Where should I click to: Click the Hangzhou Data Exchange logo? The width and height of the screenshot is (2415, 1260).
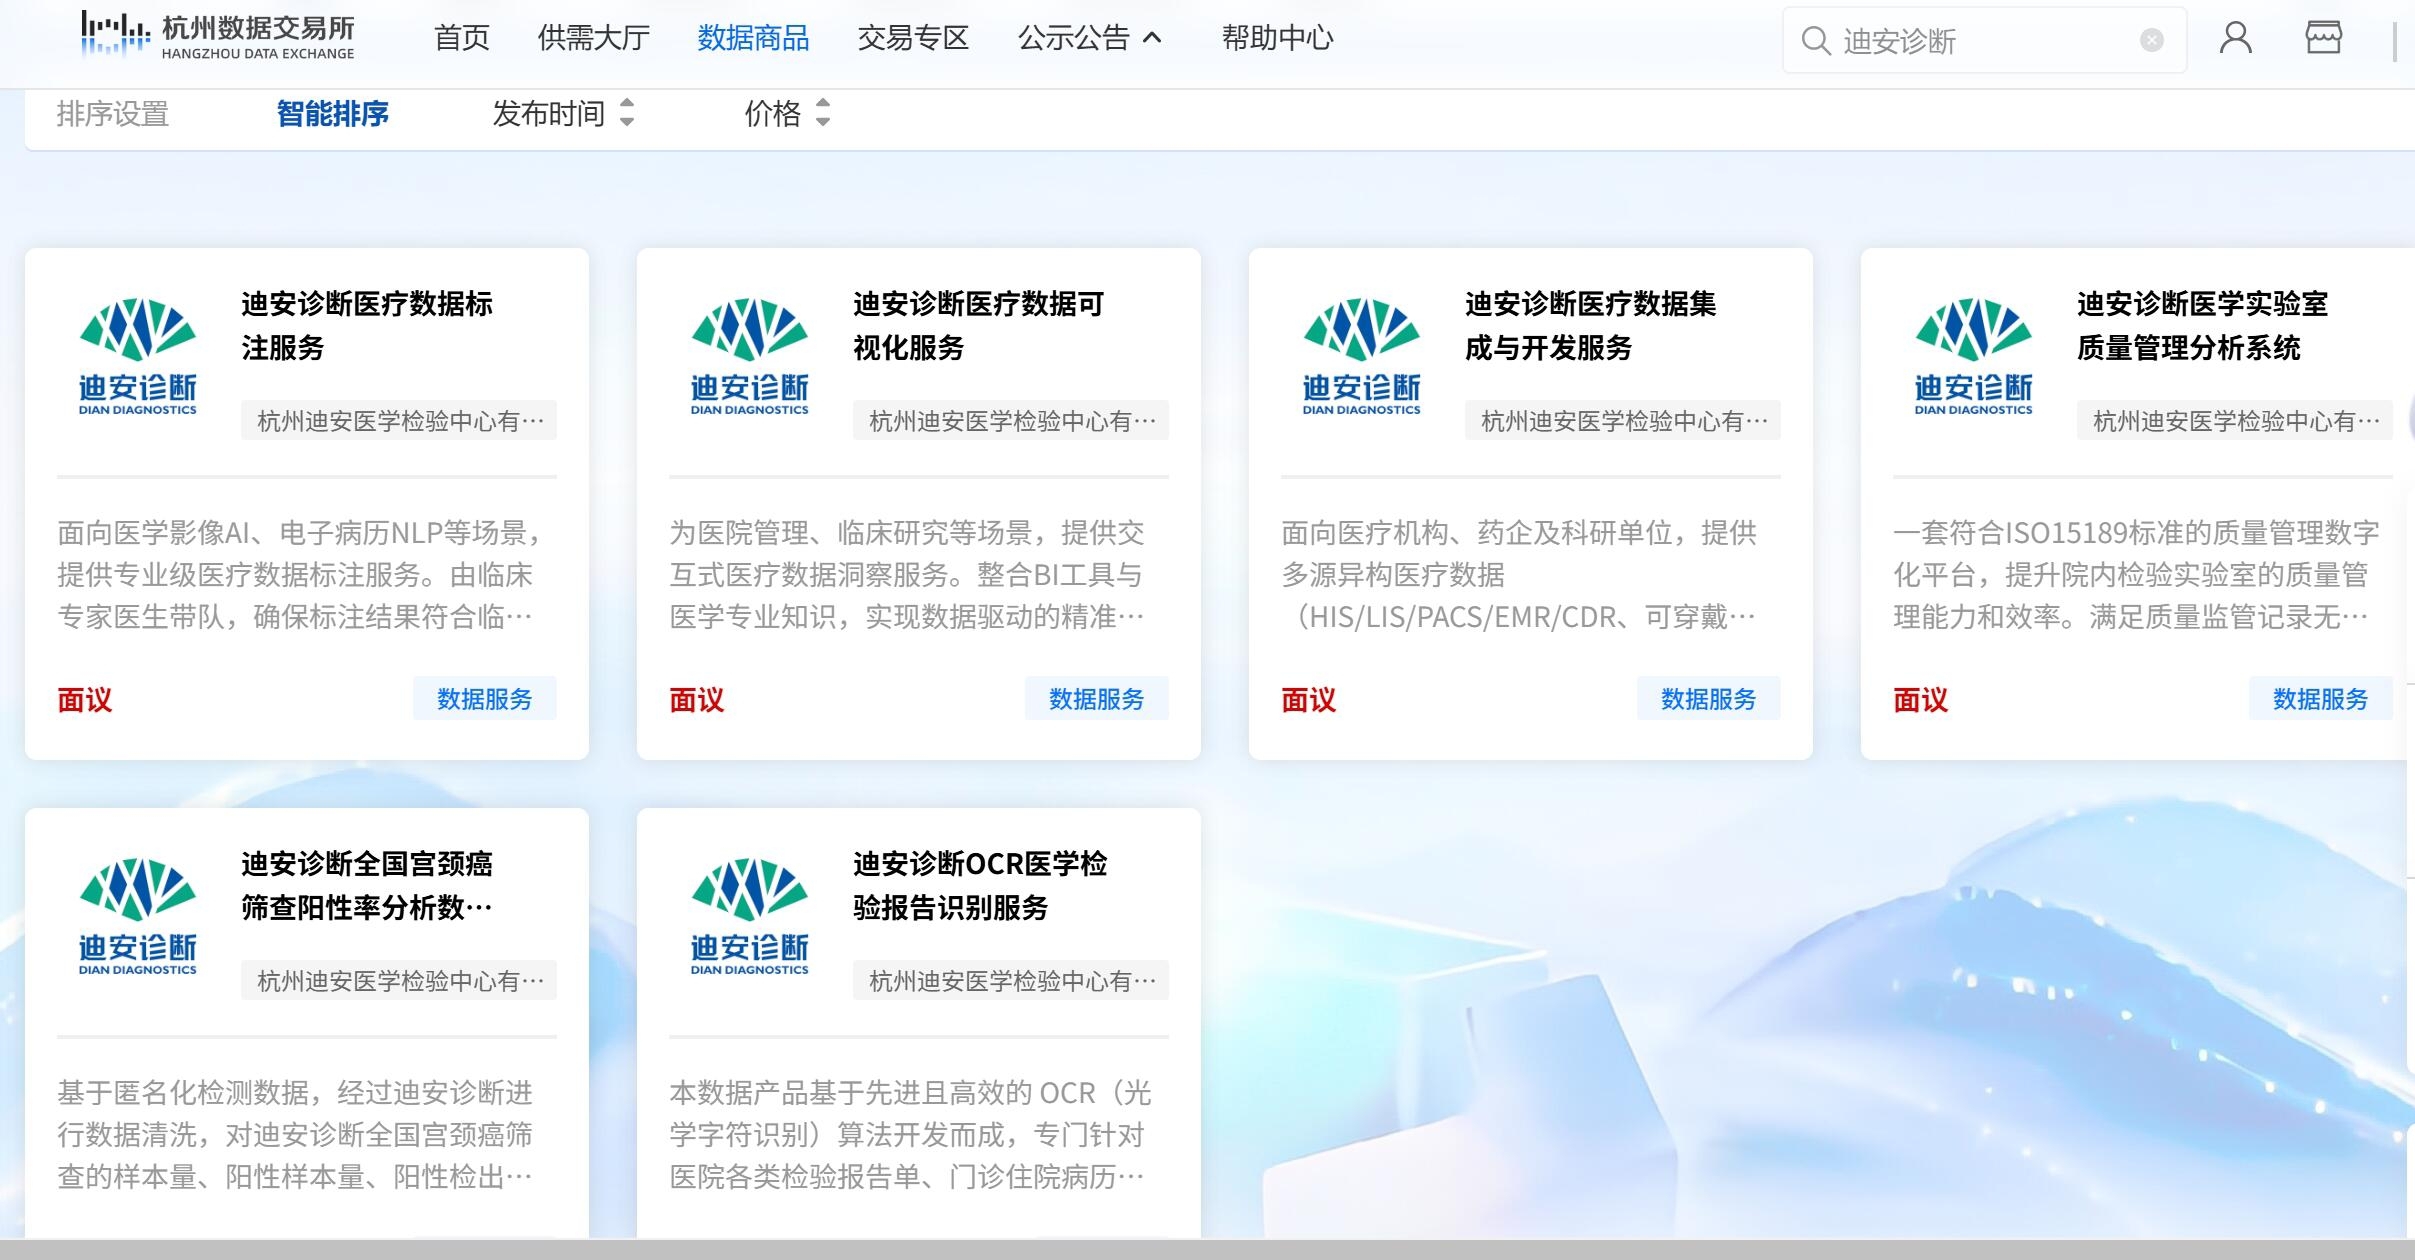tap(218, 37)
